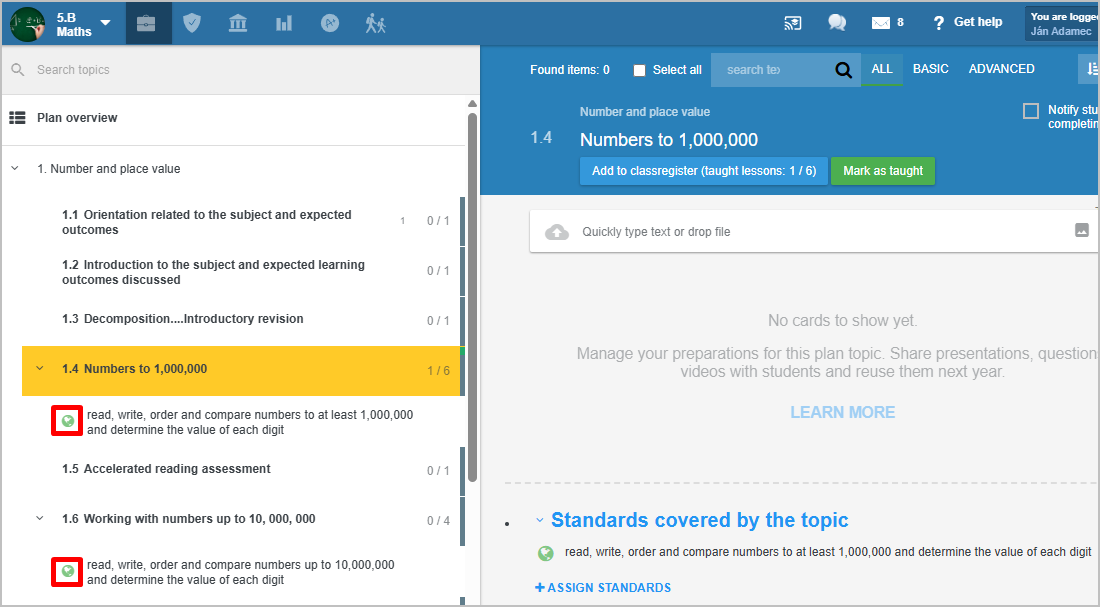Click the A+ grades icon
The height and width of the screenshot is (607, 1100).
click(x=330, y=23)
